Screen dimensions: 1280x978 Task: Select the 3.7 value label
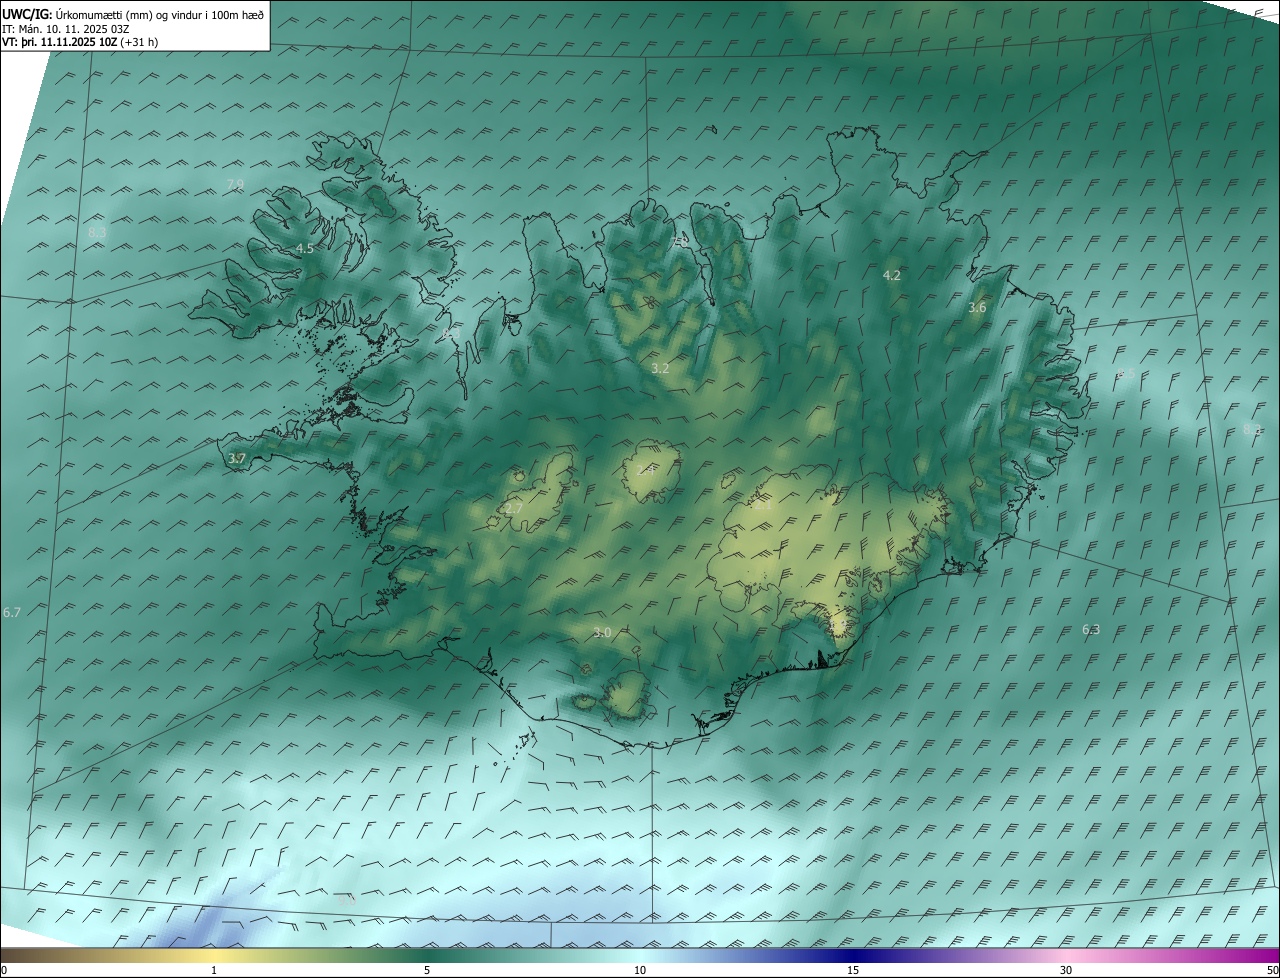(x=237, y=459)
